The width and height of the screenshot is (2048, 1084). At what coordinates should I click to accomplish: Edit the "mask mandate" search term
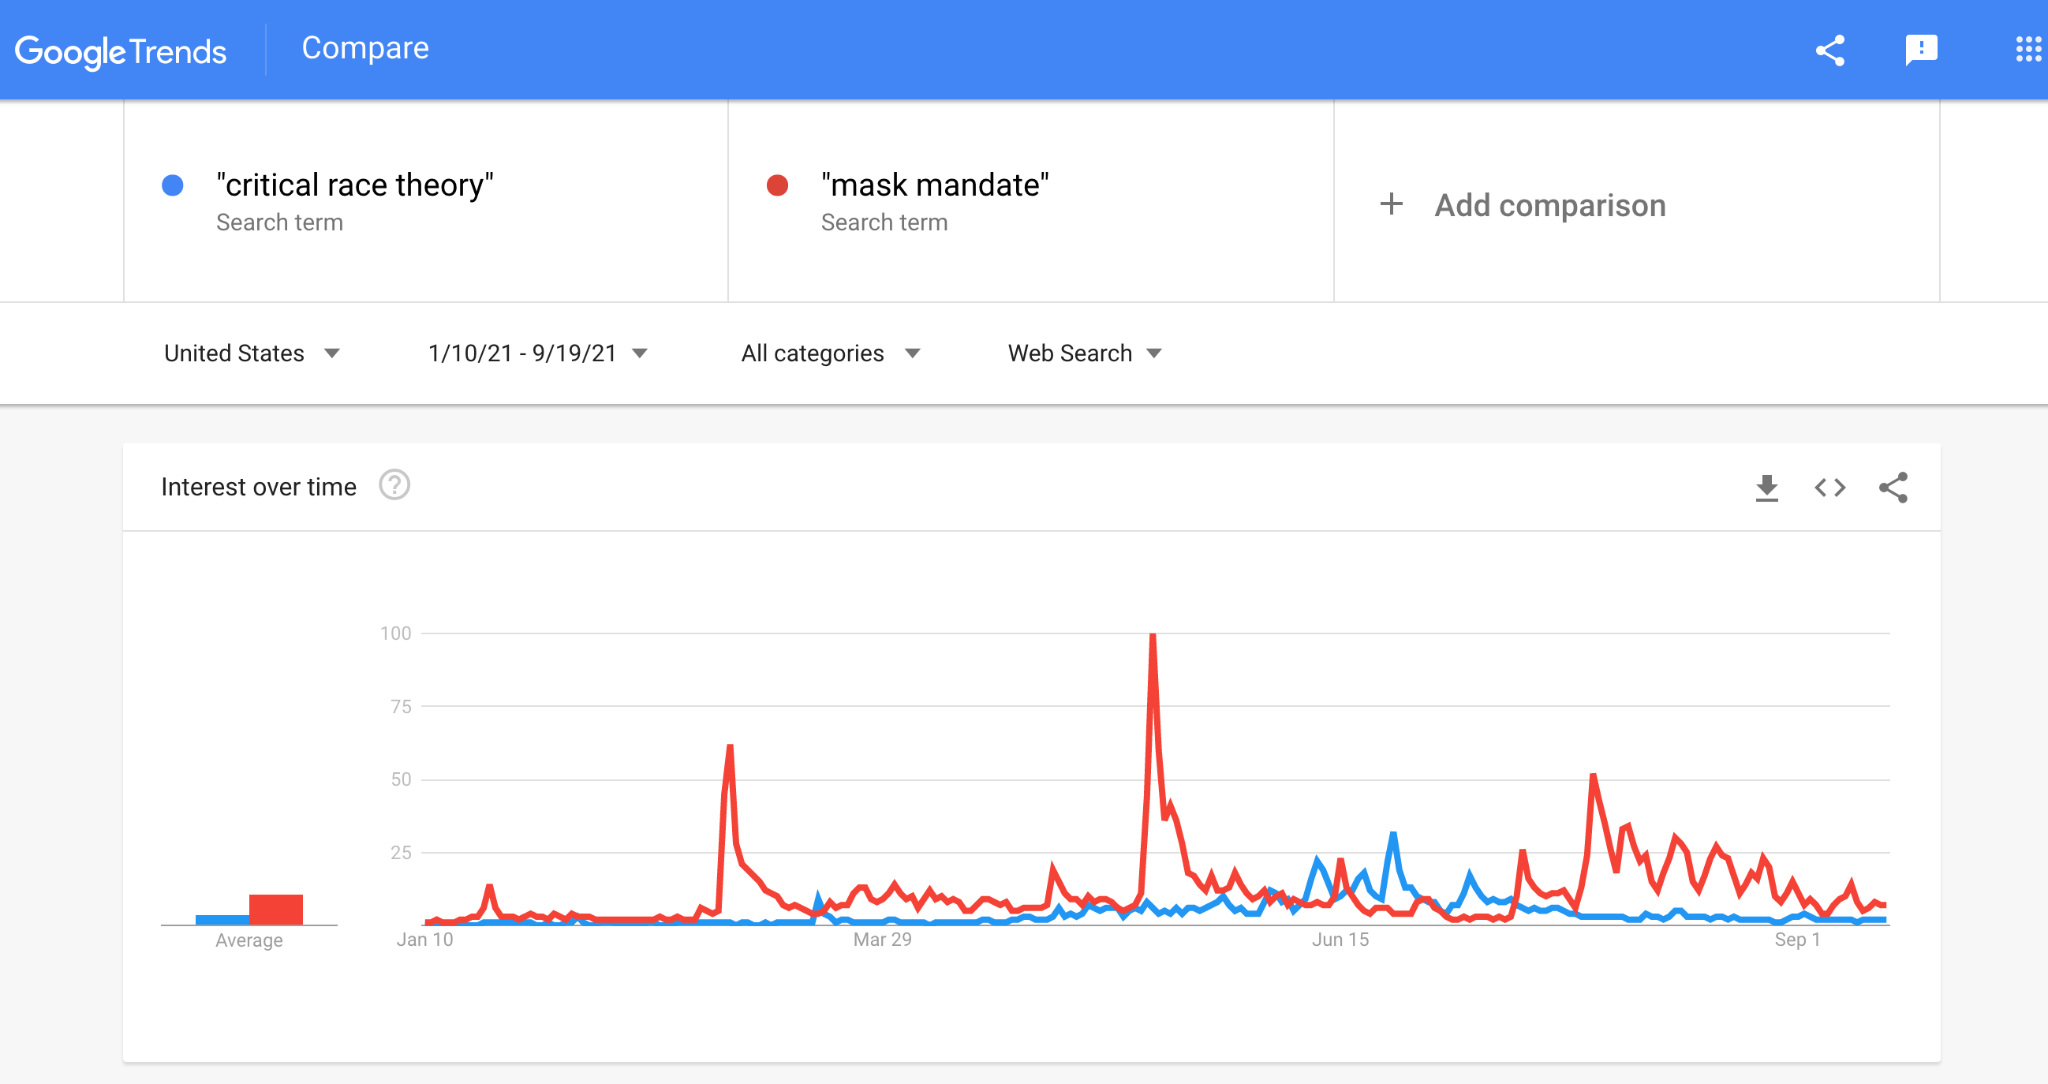(x=935, y=186)
